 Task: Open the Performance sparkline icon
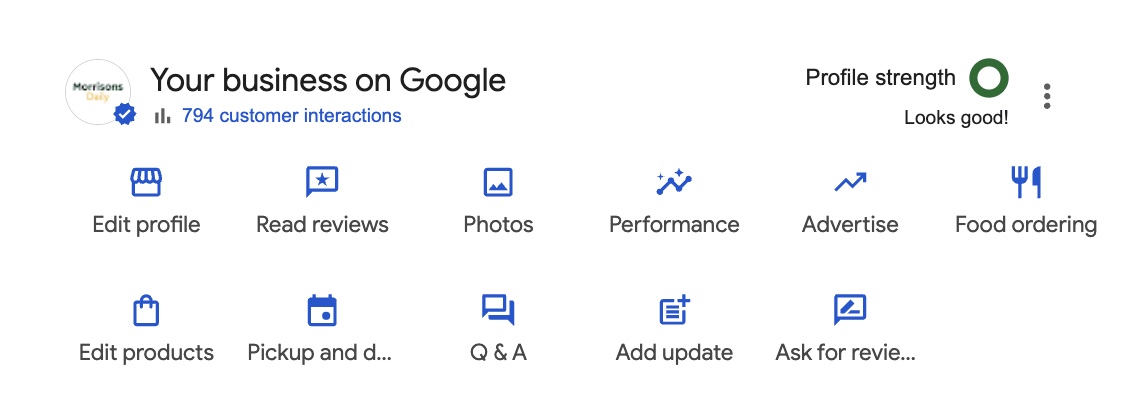(x=674, y=182)
